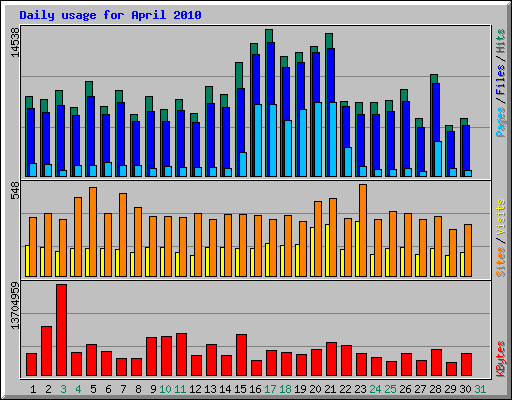Click day 25 on the x-axis
This screenshot has width=512, height=400.
390,389
